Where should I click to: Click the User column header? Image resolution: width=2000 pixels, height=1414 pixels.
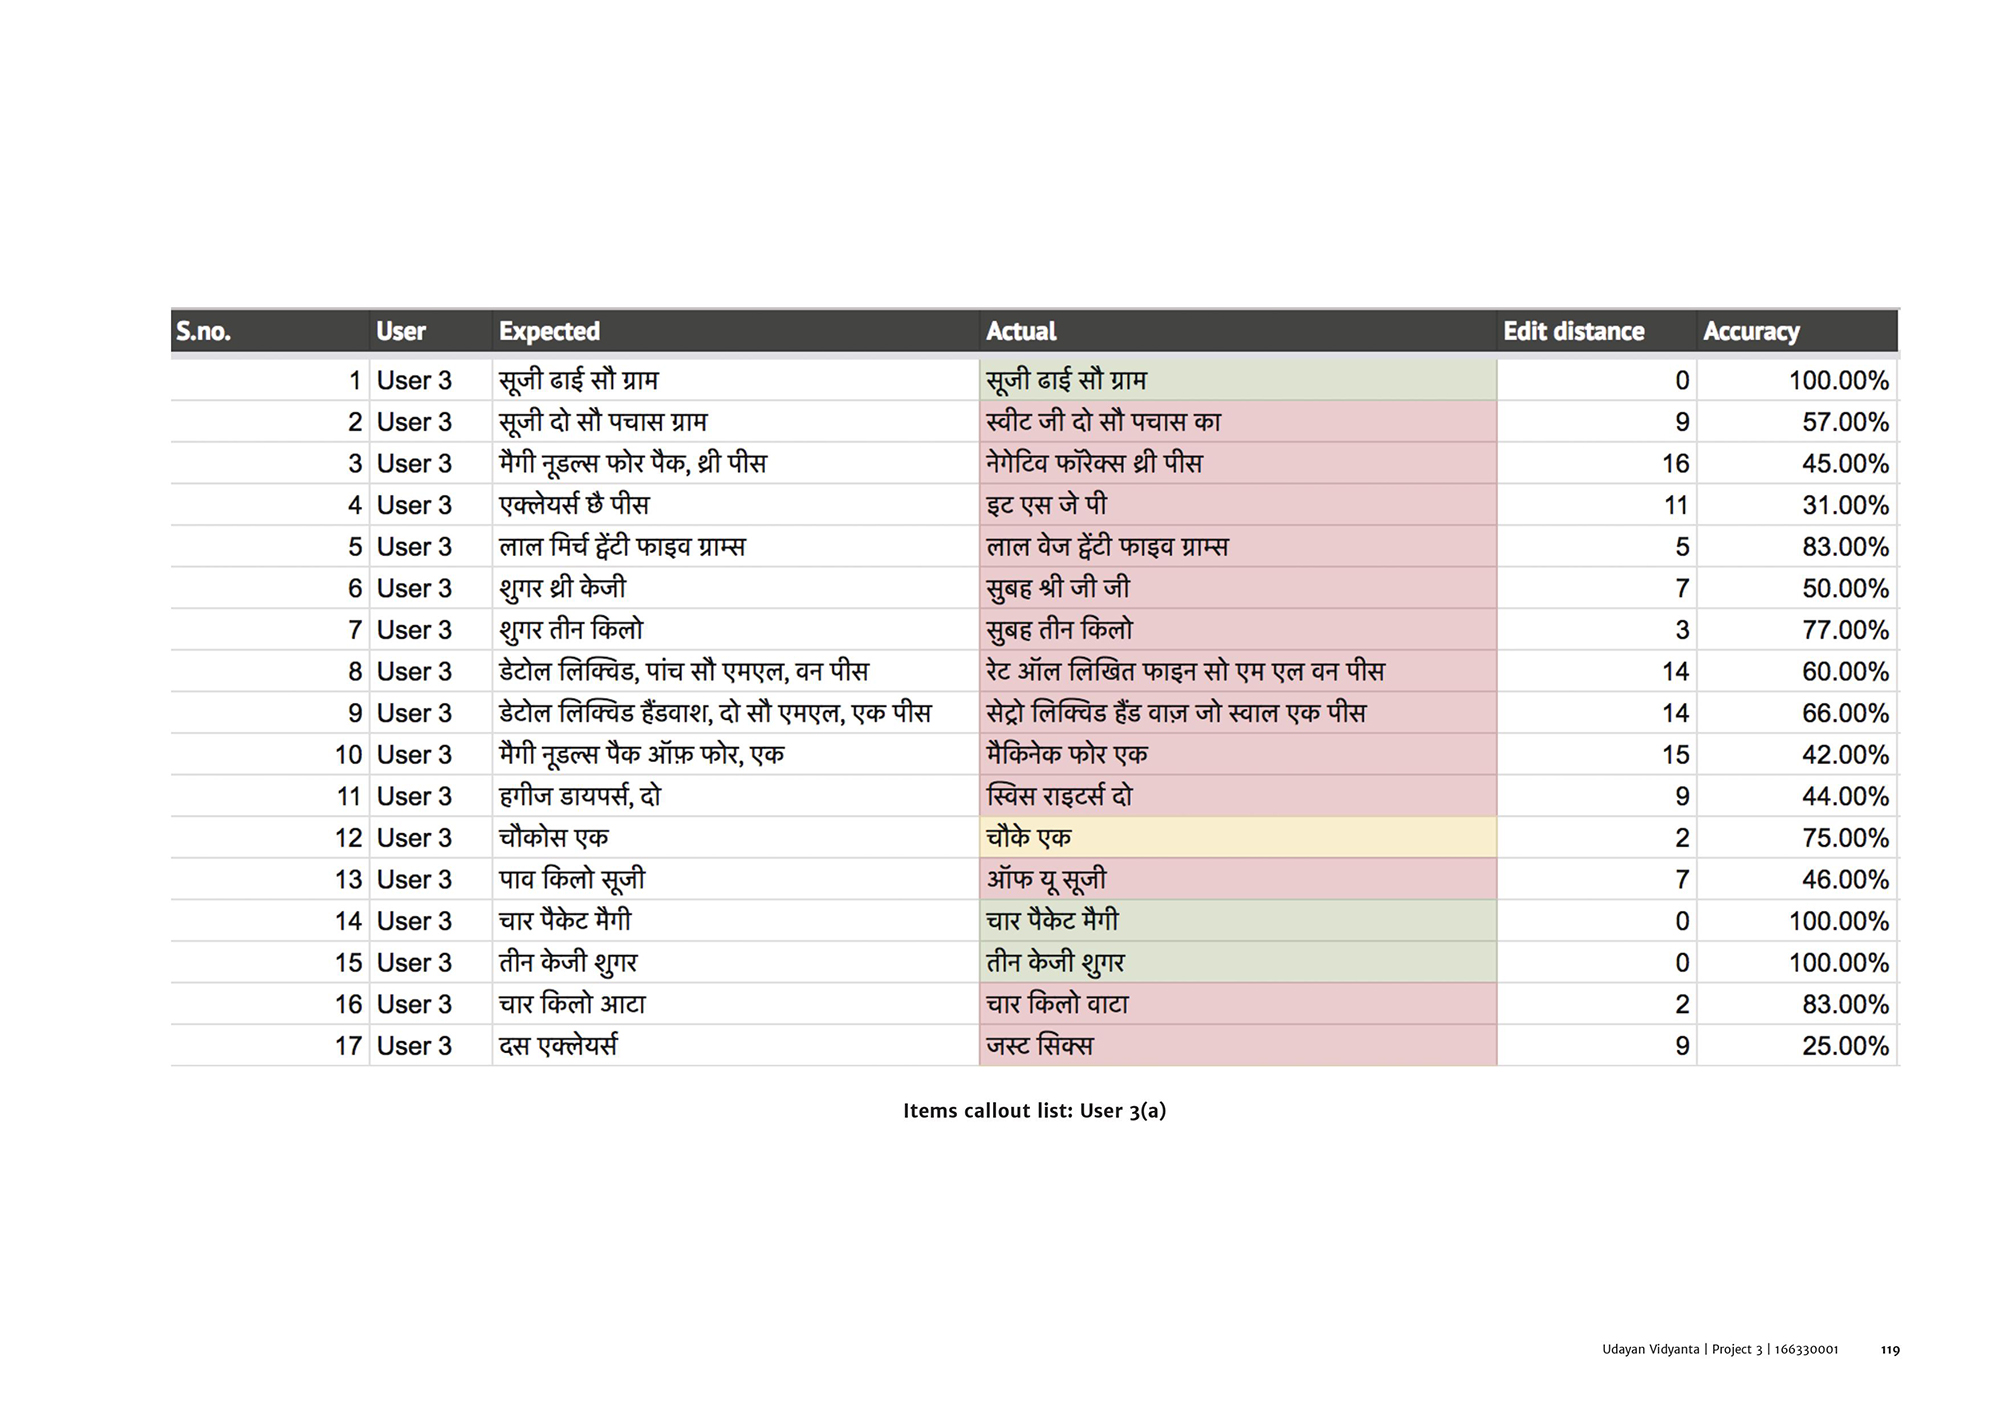click(x=401, y=331)
